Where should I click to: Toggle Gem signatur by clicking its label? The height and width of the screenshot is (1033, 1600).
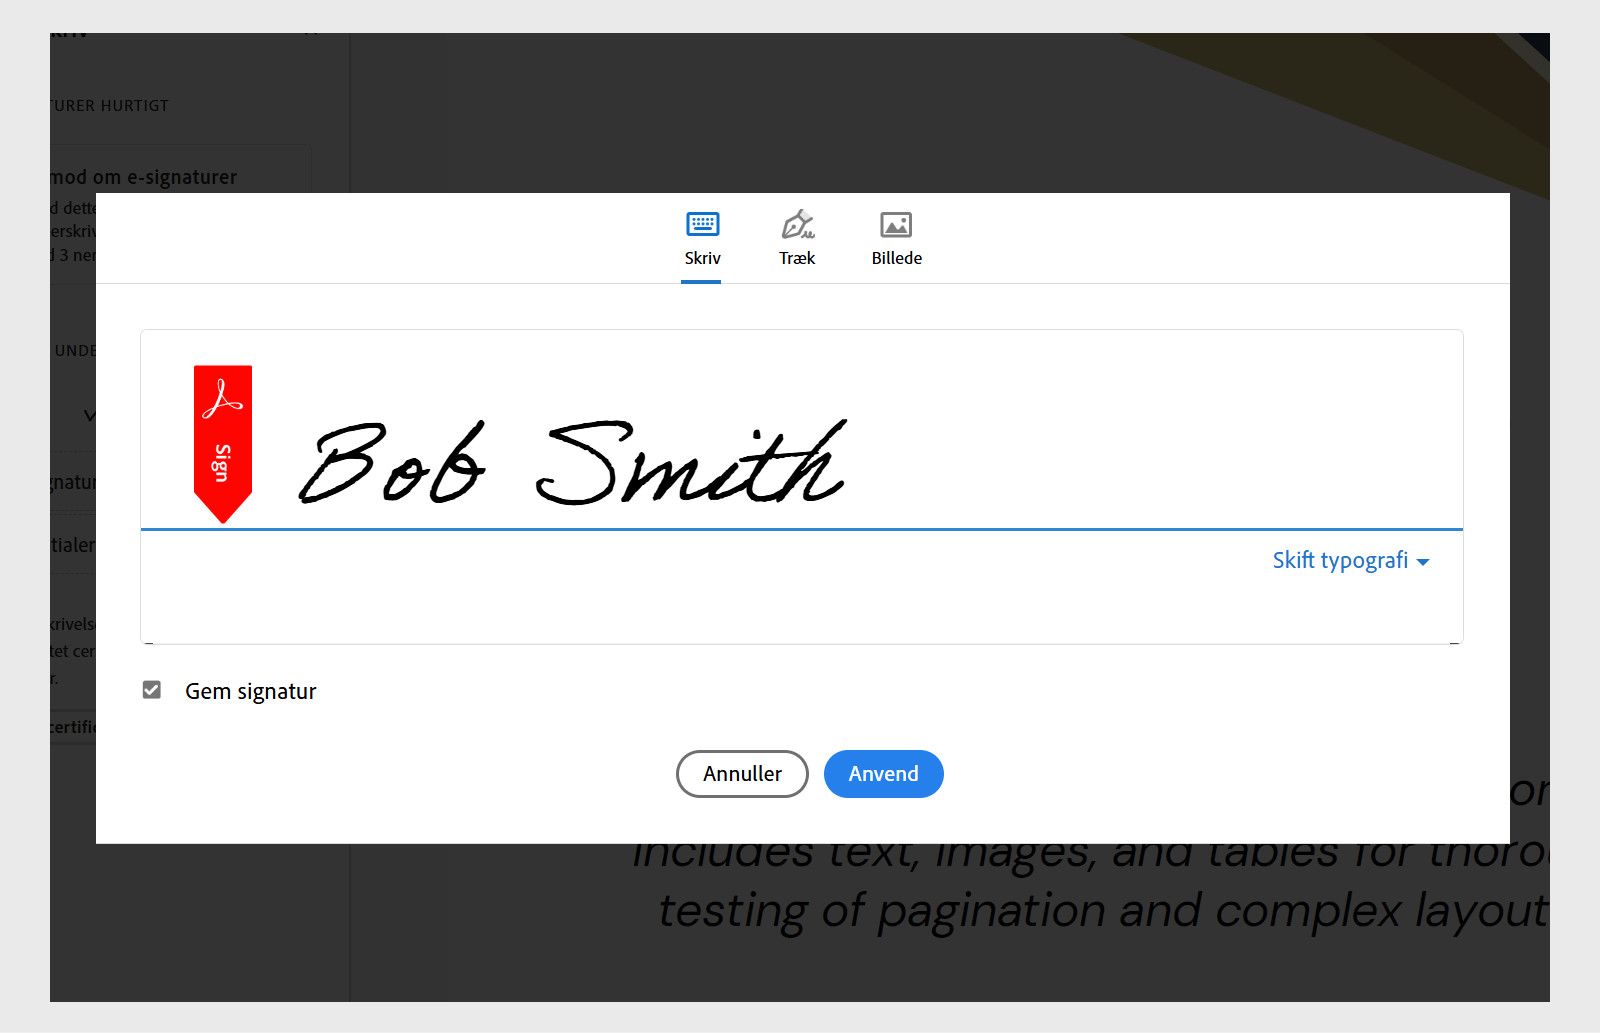pyautogui.click(x=250, y=691)
